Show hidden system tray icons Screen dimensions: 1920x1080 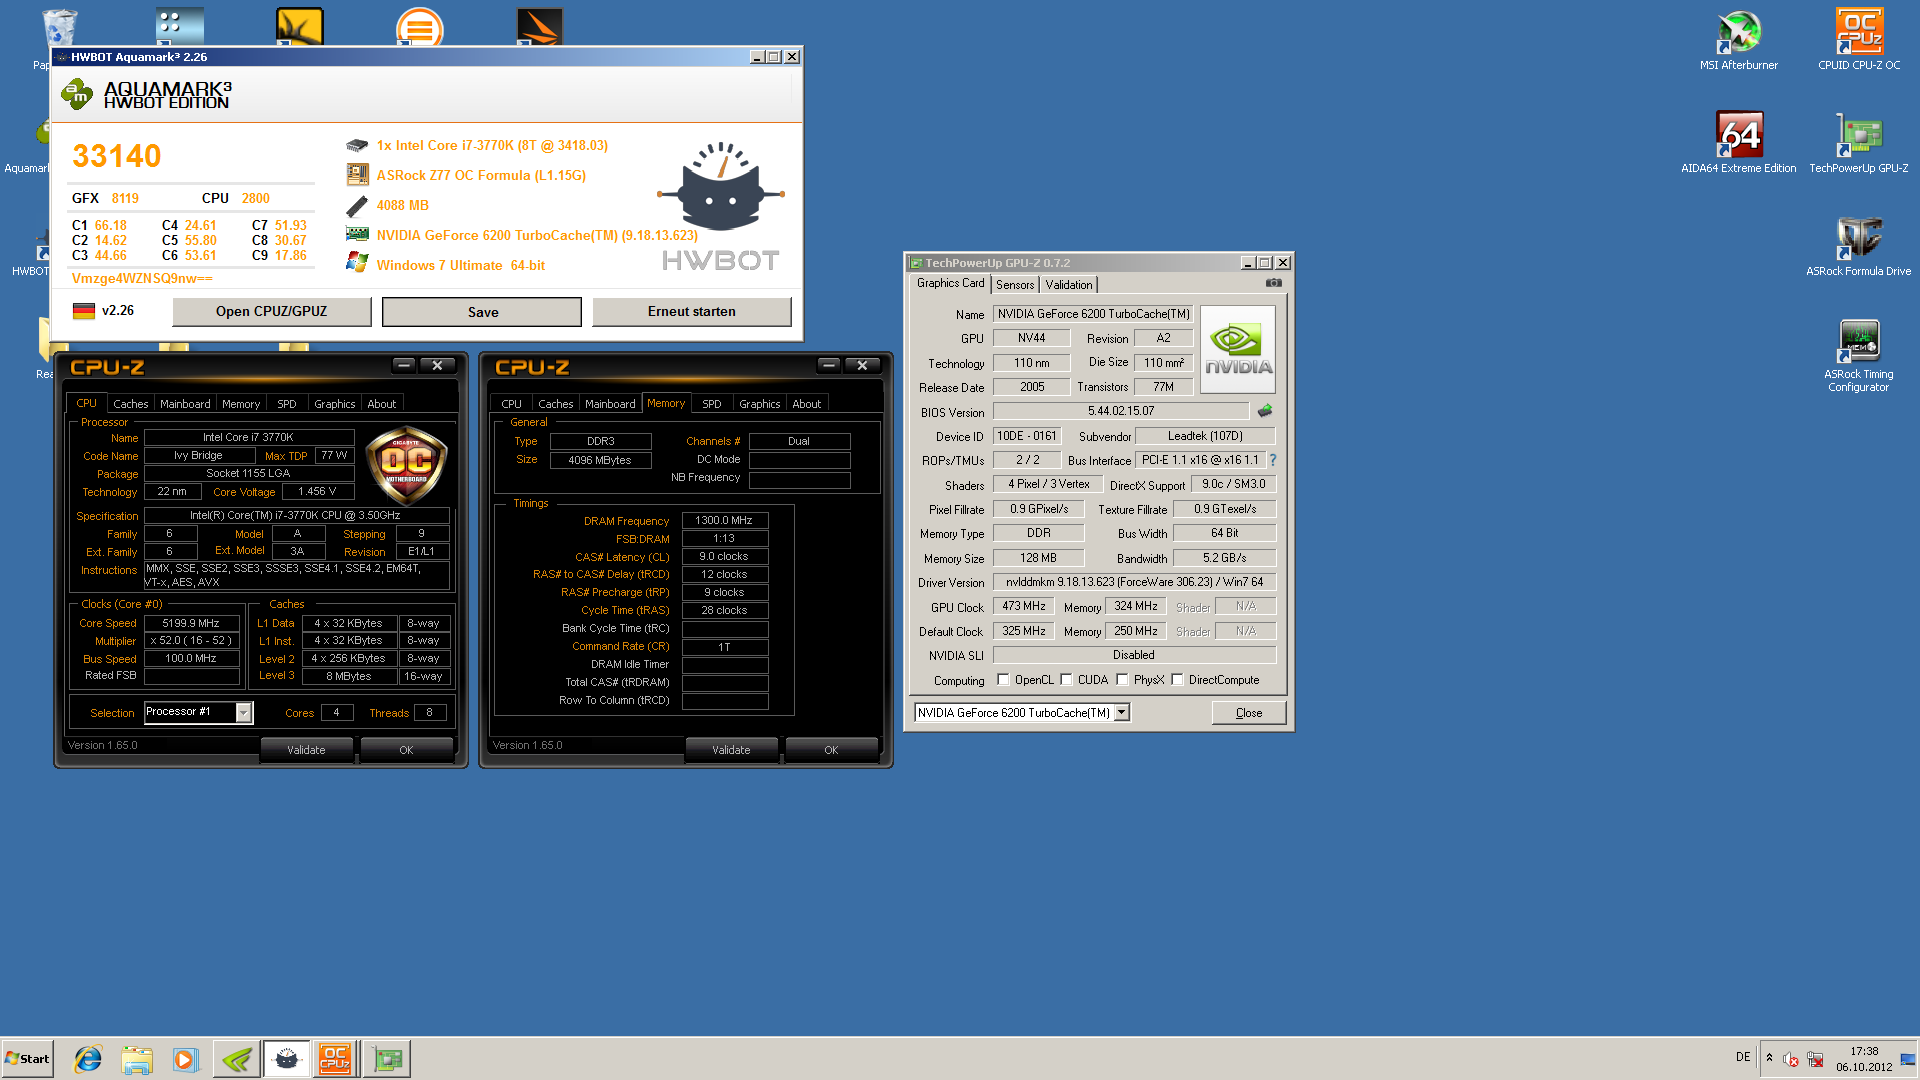tap(1769, 1058)
